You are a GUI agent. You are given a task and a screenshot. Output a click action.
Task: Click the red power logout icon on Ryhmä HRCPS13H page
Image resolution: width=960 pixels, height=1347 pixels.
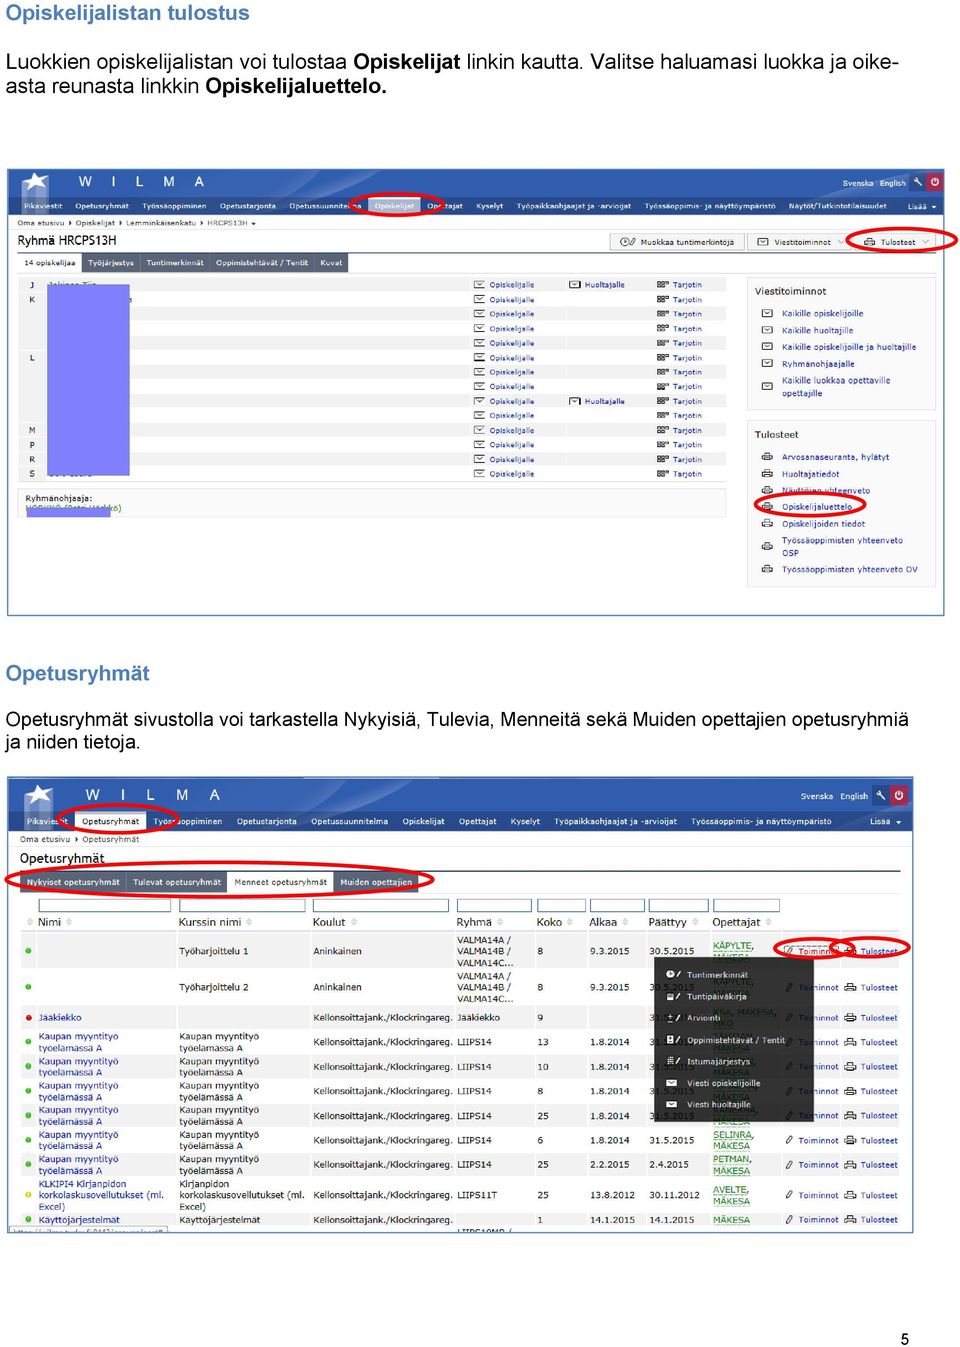point(935,182)
